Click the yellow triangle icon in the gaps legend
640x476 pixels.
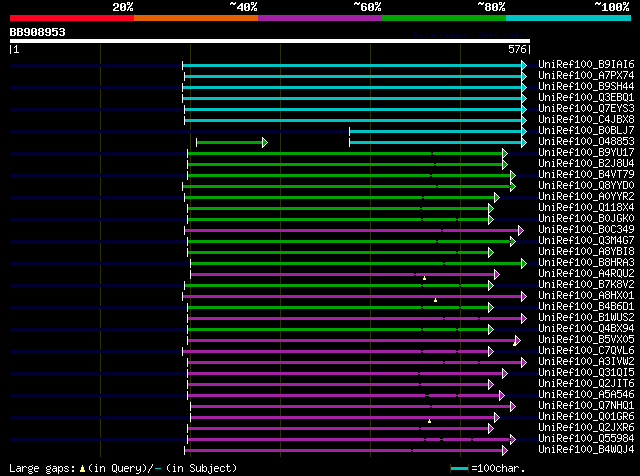coord(82,469)
